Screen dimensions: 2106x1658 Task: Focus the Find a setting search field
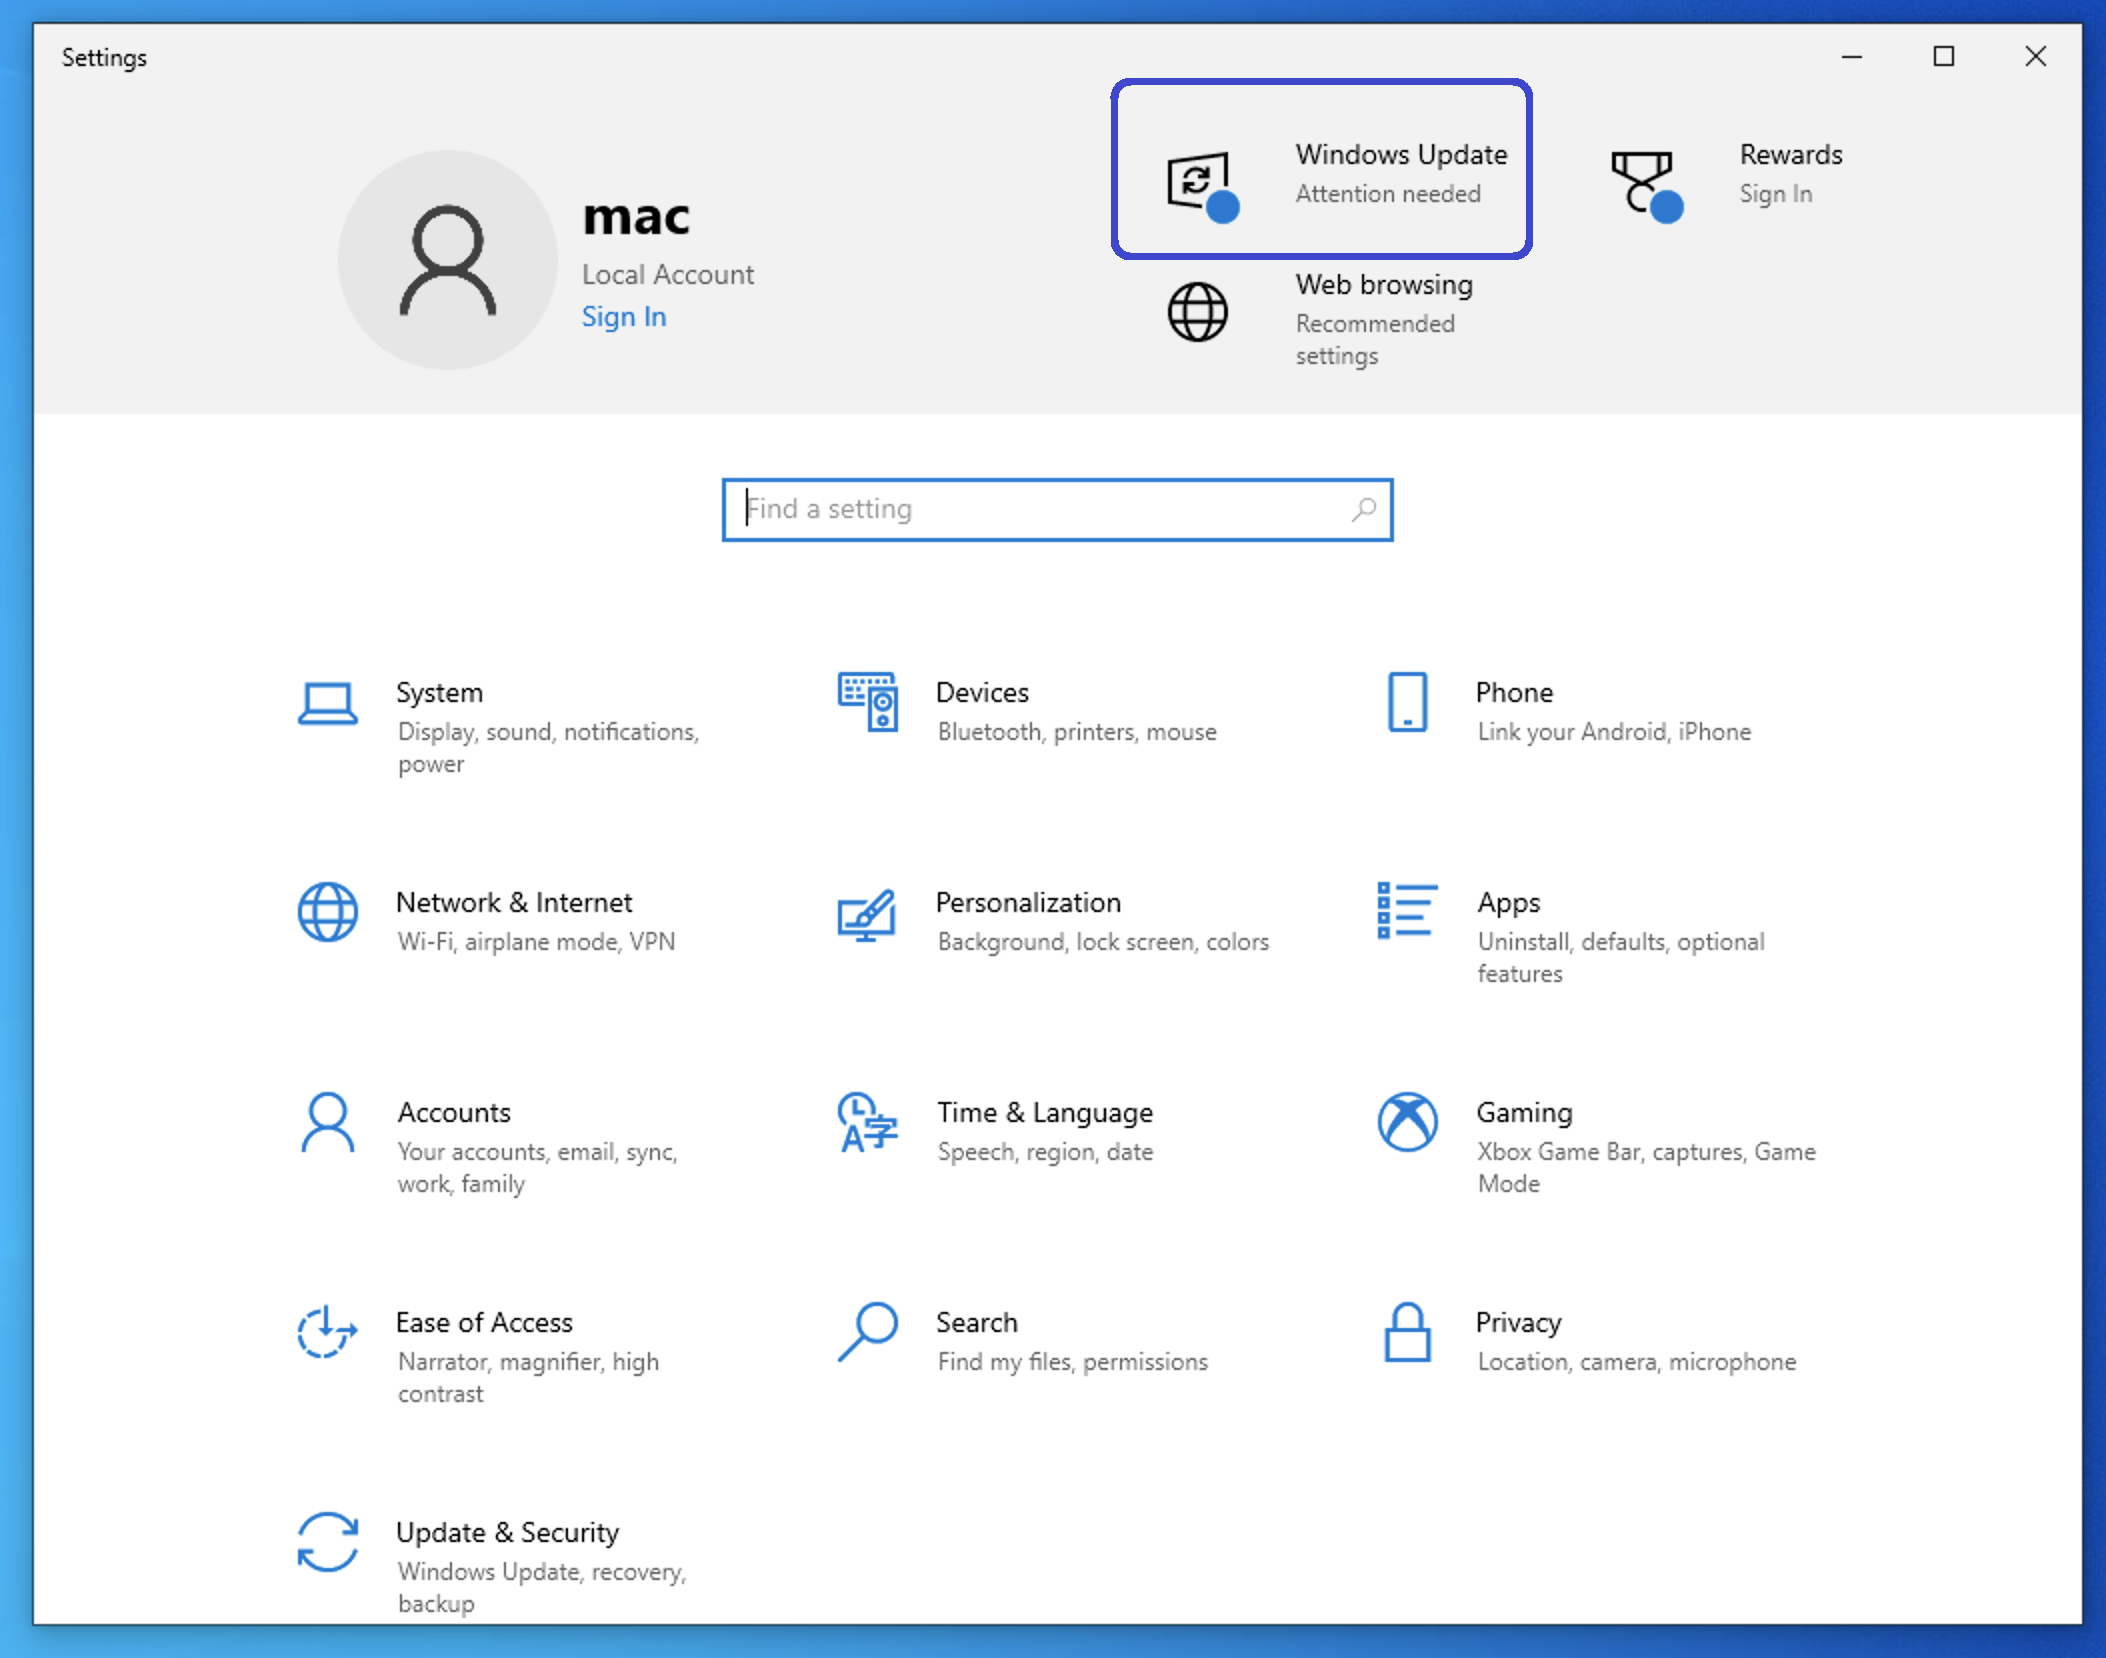tap(1057, 510)
